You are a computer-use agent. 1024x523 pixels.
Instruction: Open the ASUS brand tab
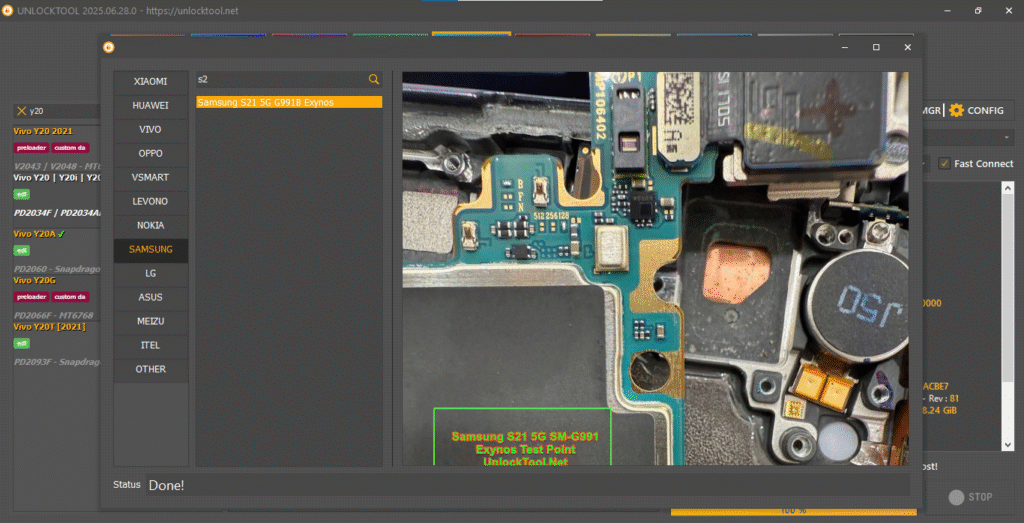[x=151, y=297]
